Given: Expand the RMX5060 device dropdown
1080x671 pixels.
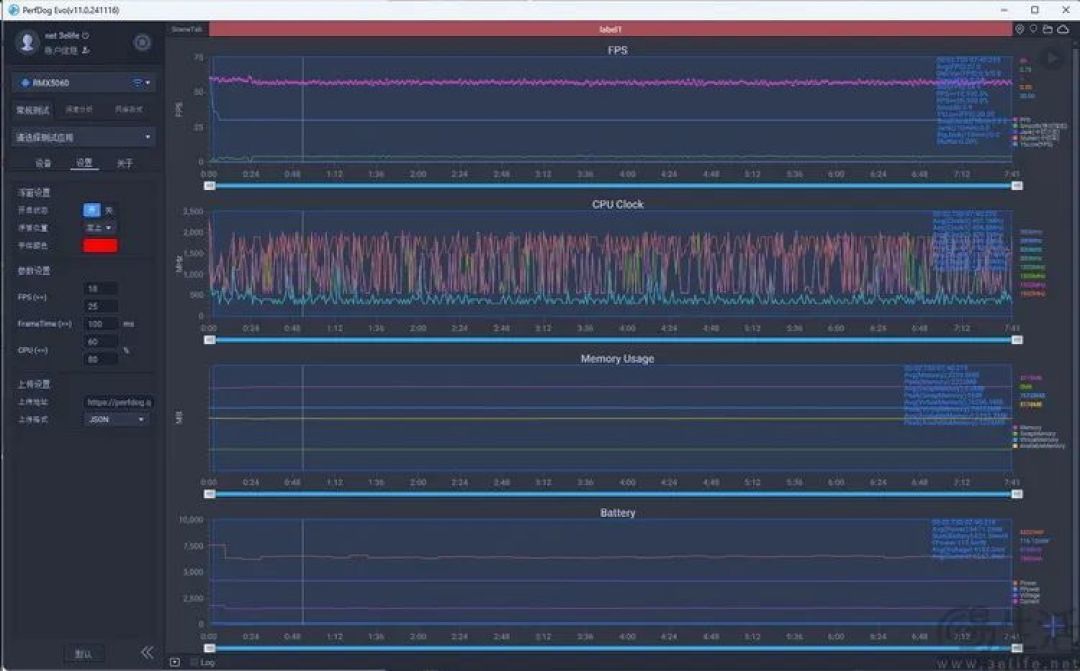Looking at the screenshot, I should pyautogui.click(x=84, y=83).
